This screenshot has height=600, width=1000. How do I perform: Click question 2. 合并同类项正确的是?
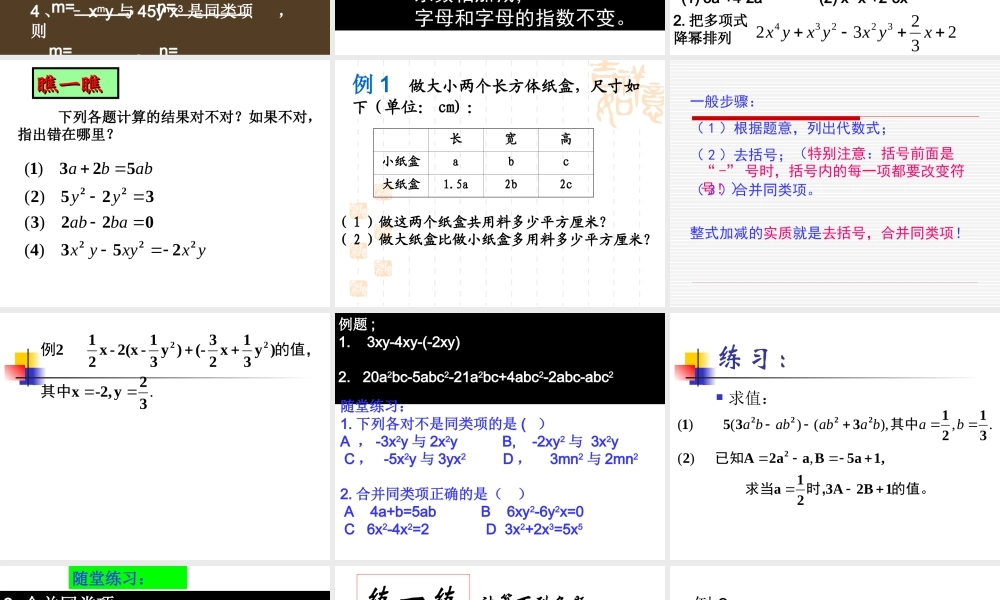coord(432,494)
